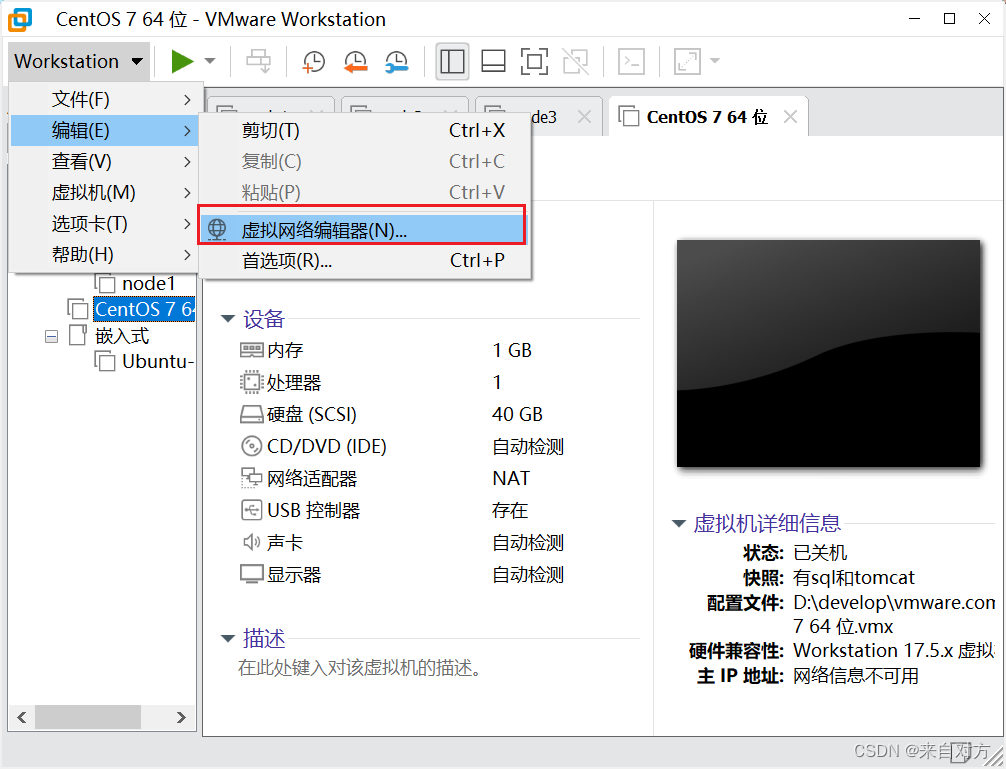Open the USB 控制器 device setting
1006x769 pixels.
pos(313,511)
